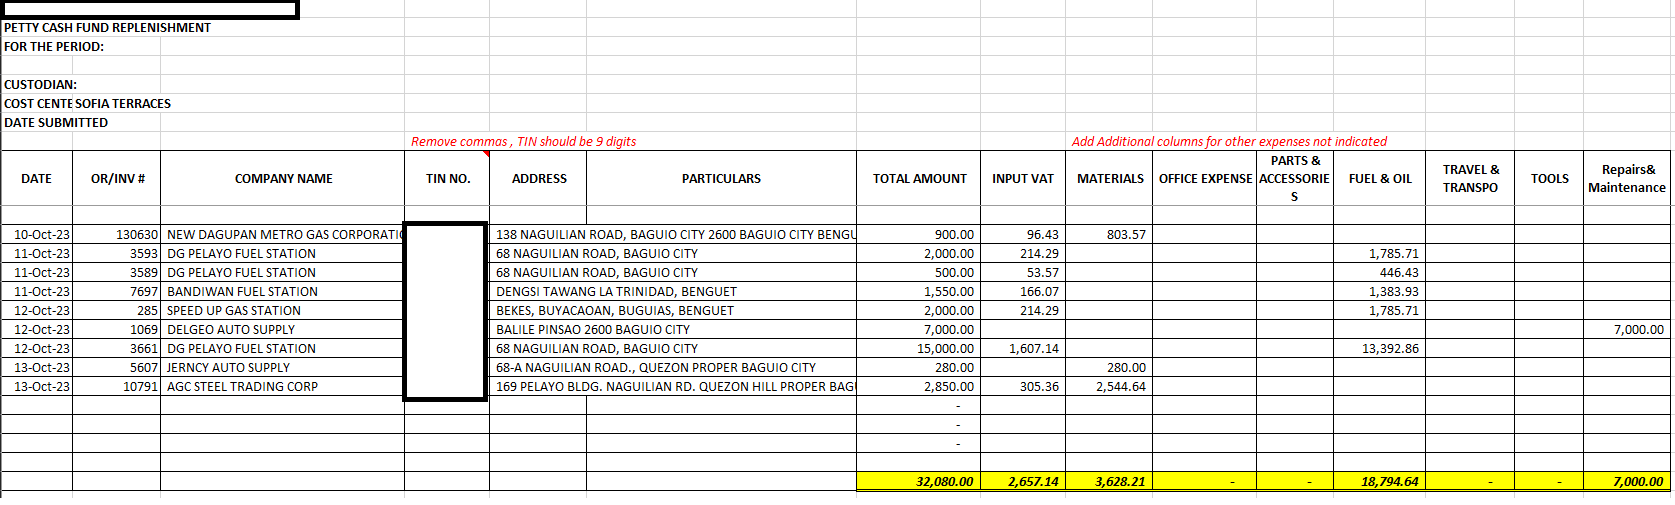Select the 280.00 materials cell

point(1109,368)
